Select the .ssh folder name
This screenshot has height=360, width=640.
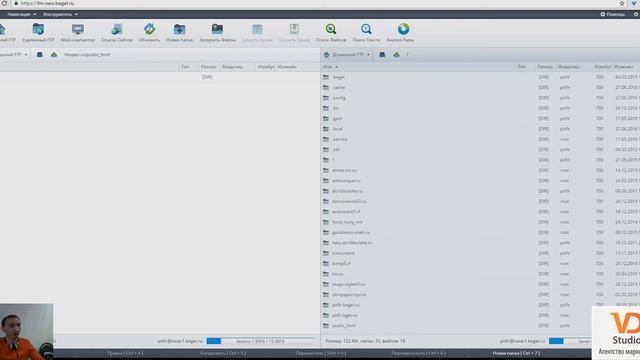[x=336, y=150]
